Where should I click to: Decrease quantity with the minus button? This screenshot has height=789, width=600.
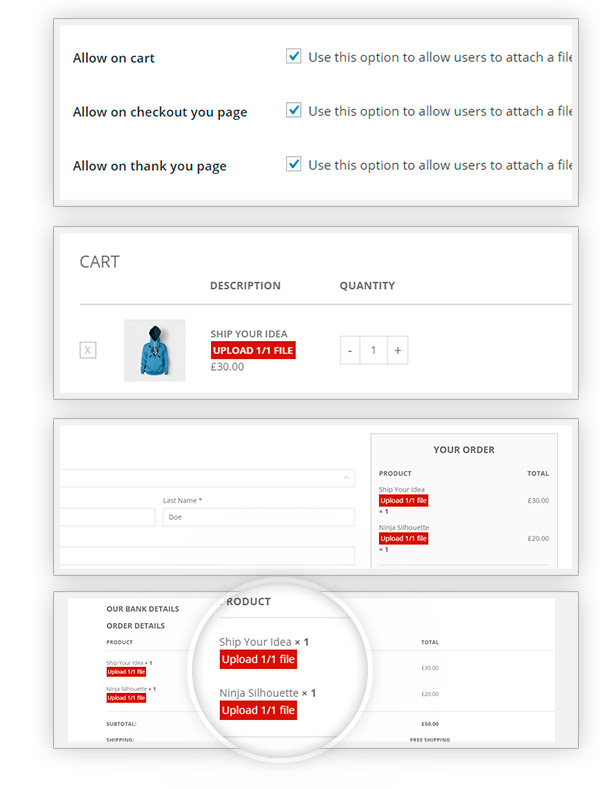(x=350, y=350)
